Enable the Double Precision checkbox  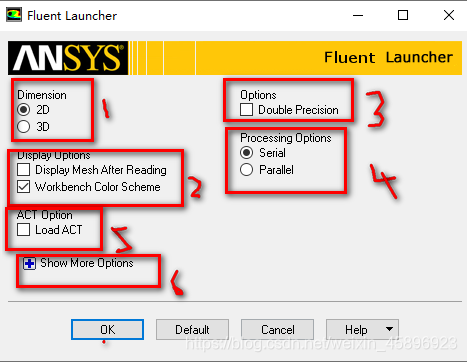pyautogui.click(x=246, y=110)
